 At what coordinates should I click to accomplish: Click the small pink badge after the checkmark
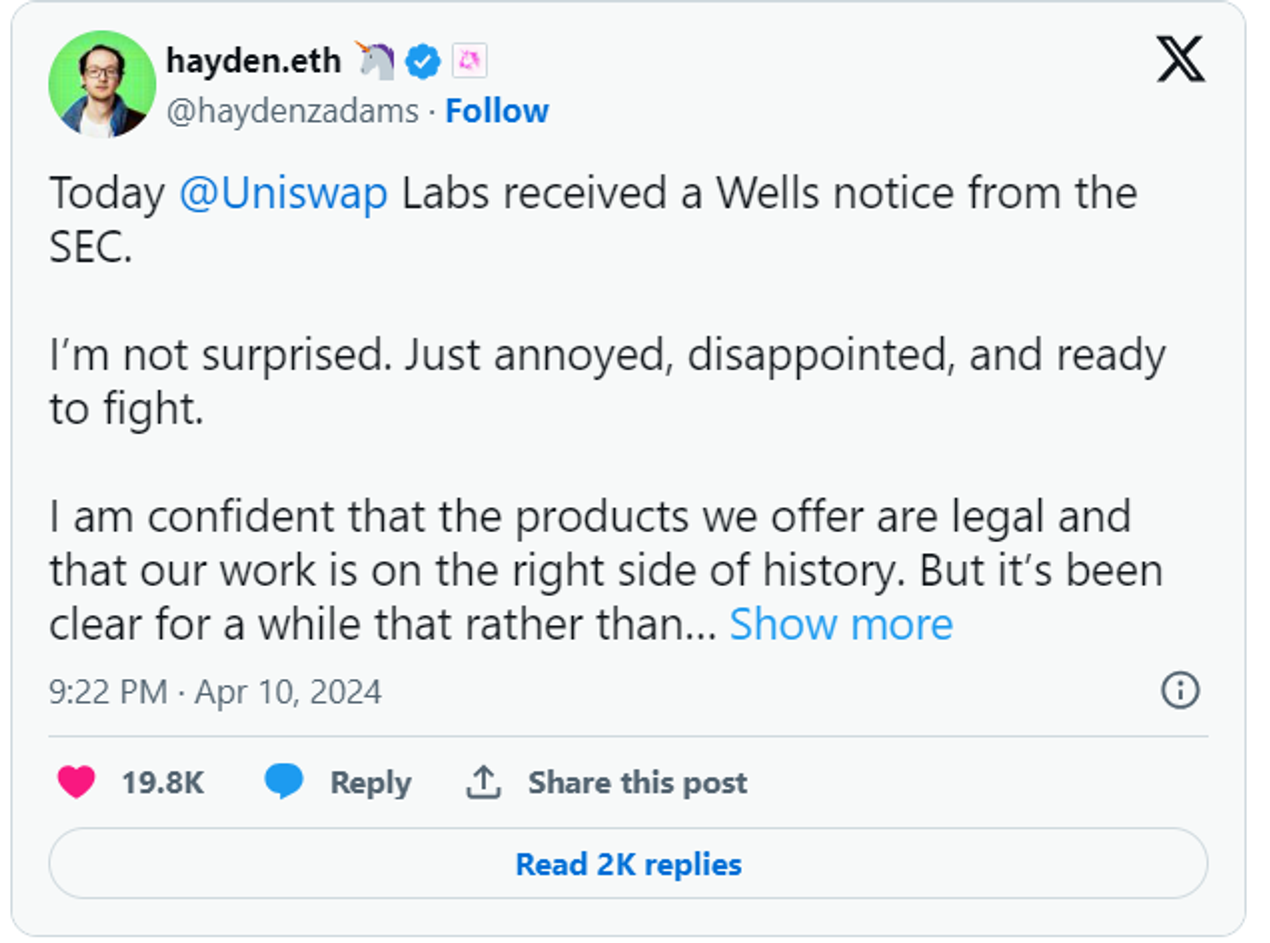[471, 60]
